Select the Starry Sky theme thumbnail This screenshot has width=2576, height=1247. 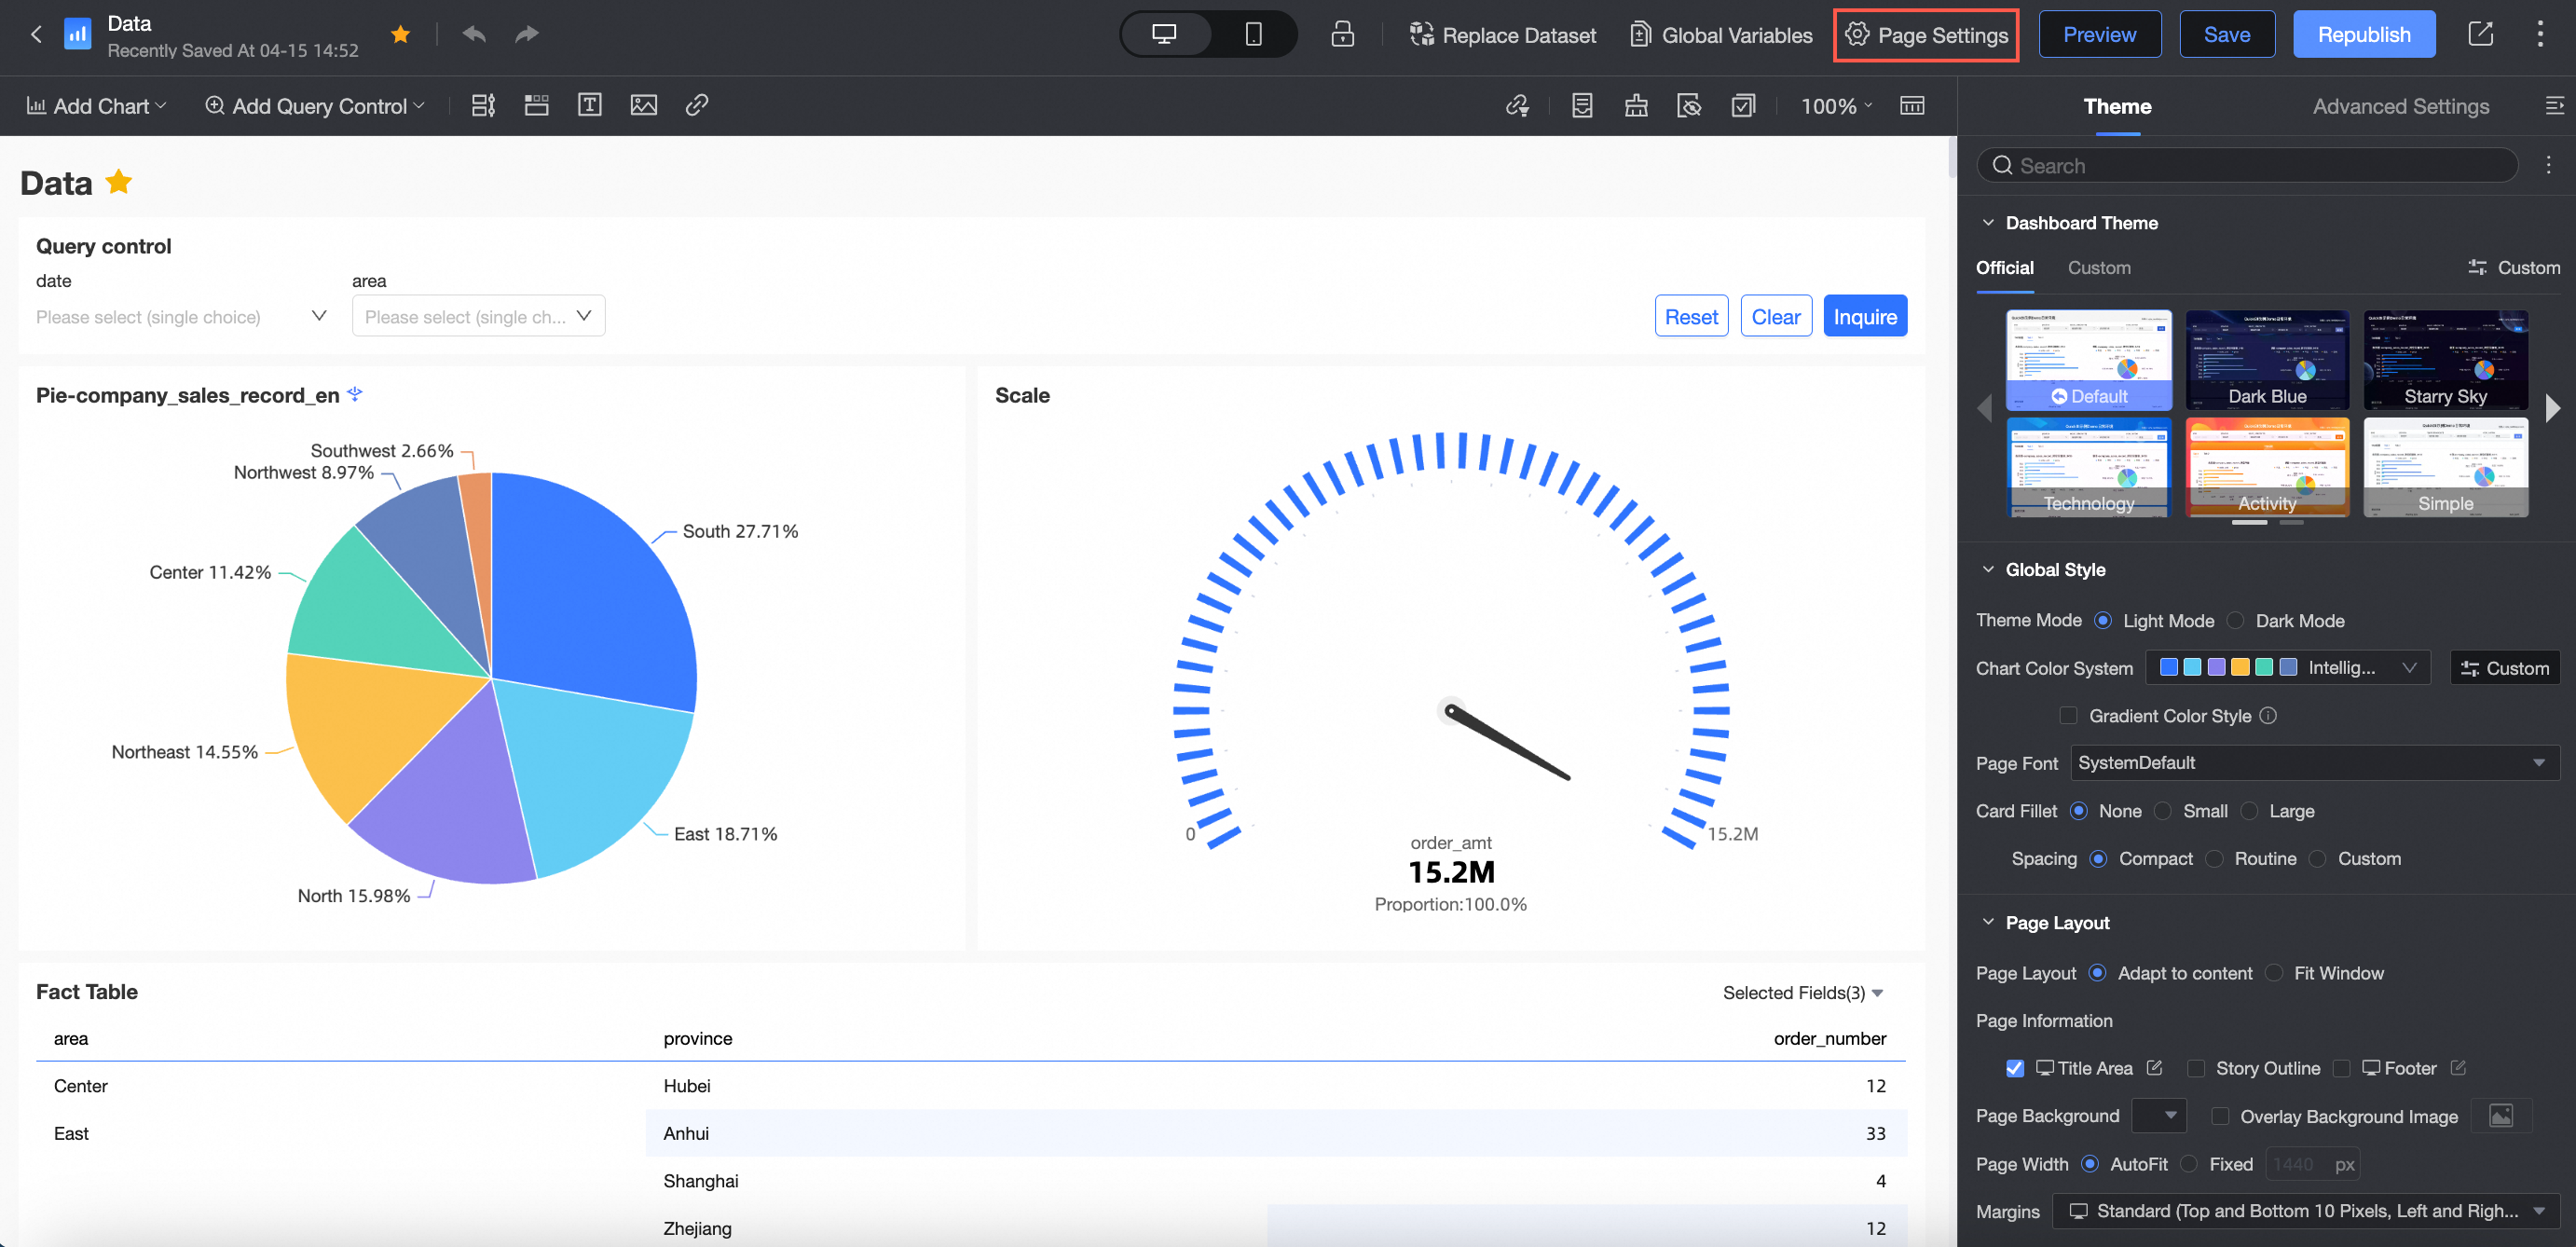point(2445,360)
